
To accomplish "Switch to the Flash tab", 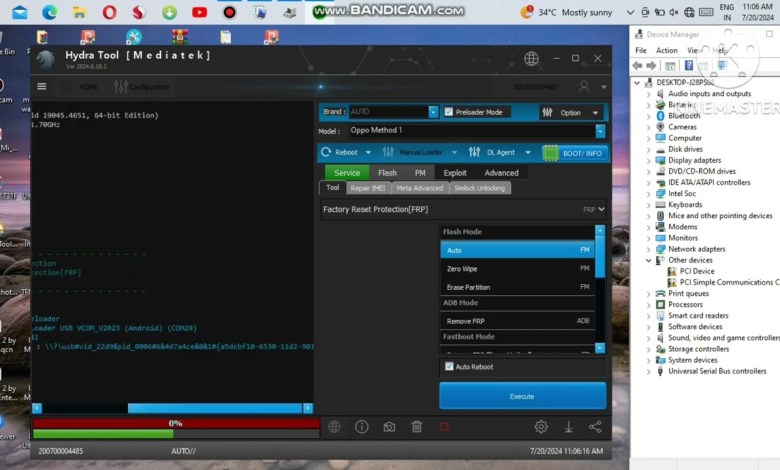I will [x=387, y=173].
